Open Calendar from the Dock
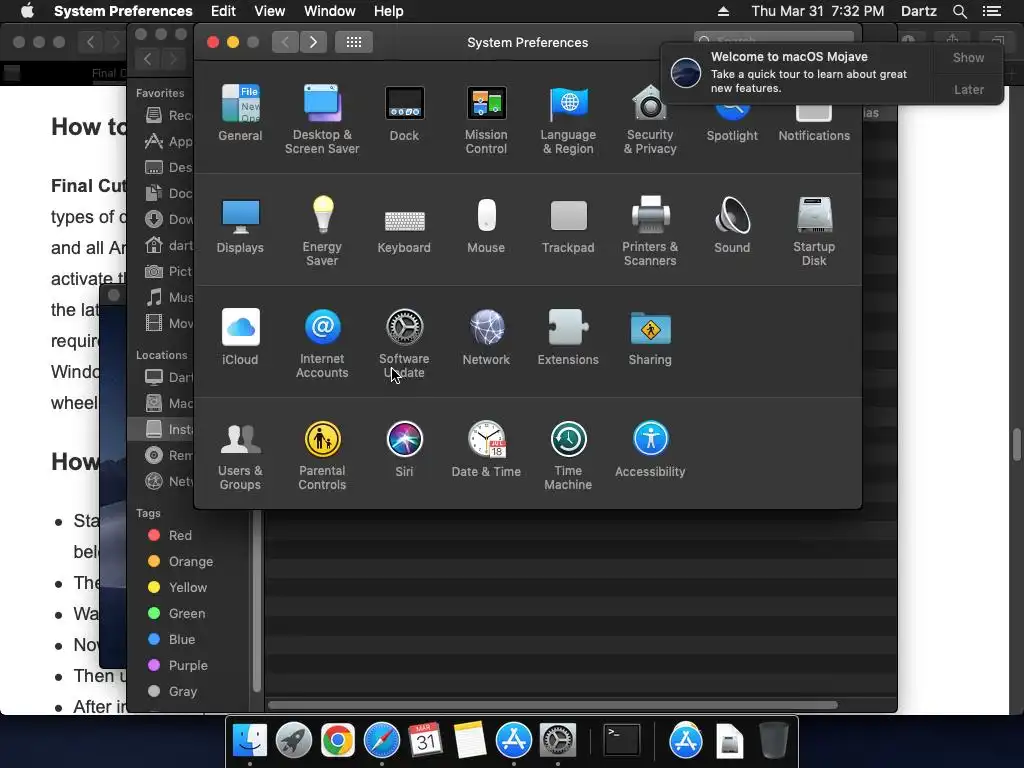The width and height of the screenshot is (1024, 768). click(x=426, y=741)
